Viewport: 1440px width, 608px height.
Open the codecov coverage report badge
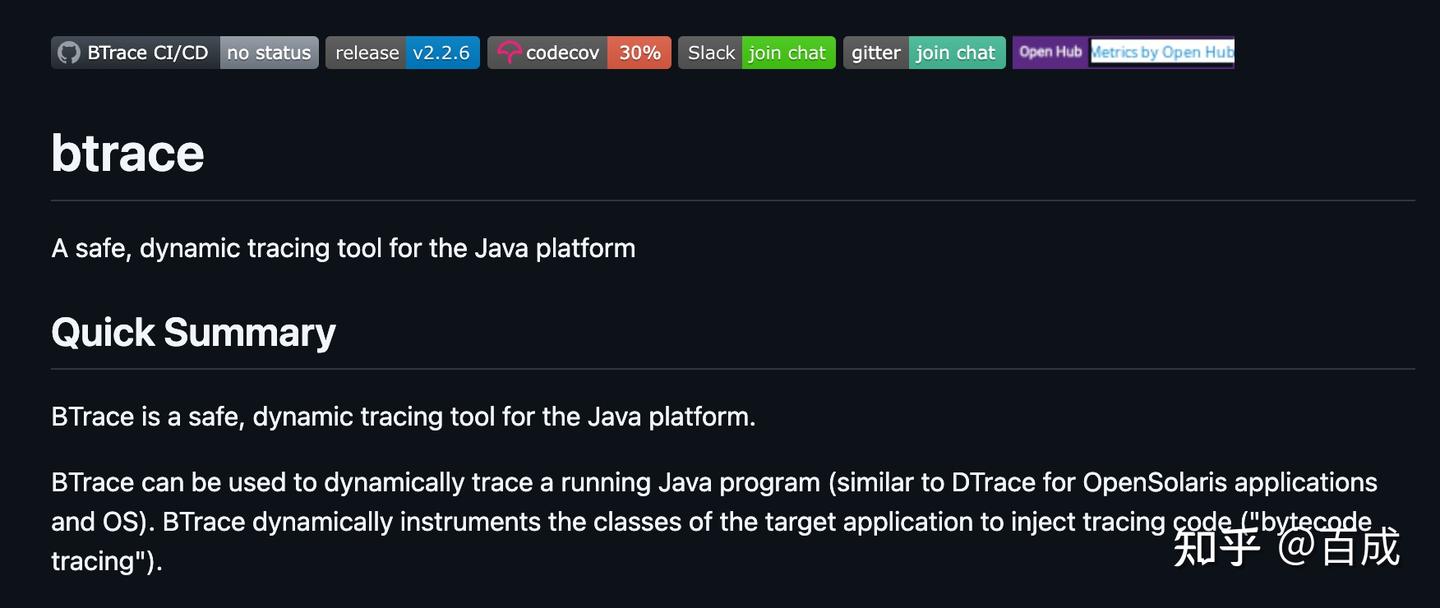579,52
